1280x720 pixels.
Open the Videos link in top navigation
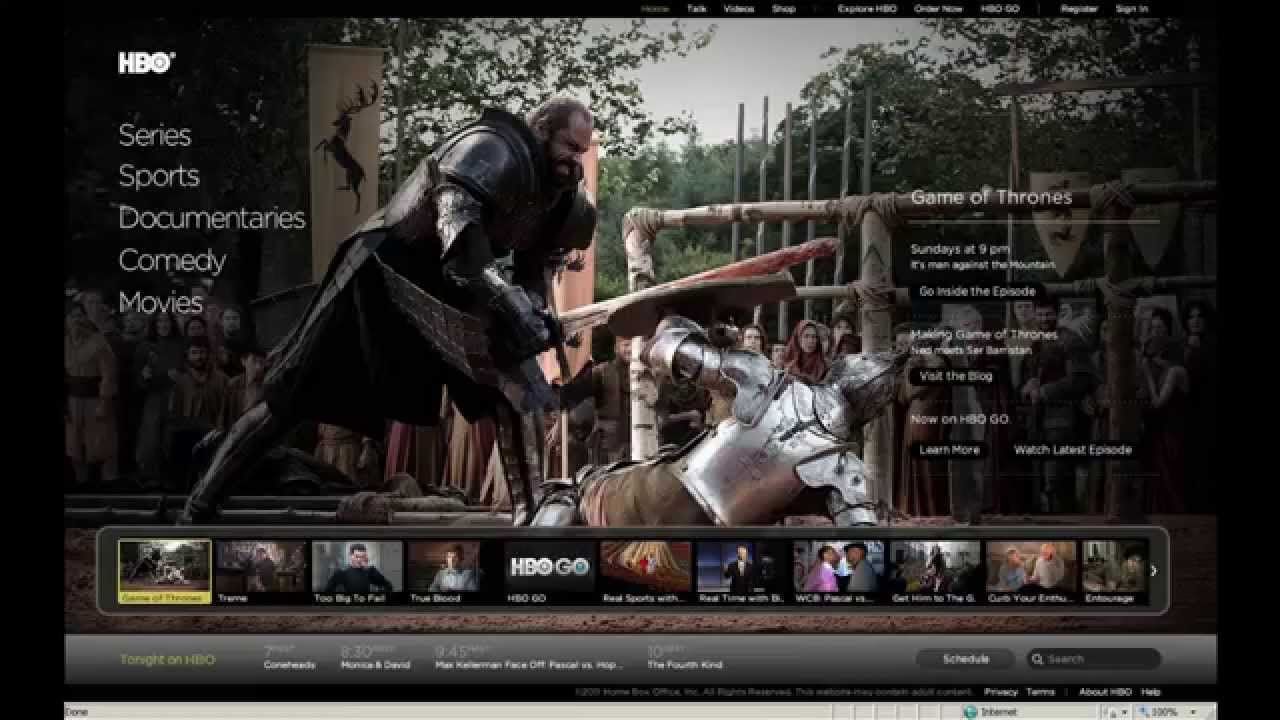pyautogui.click(x=739, y=9)
